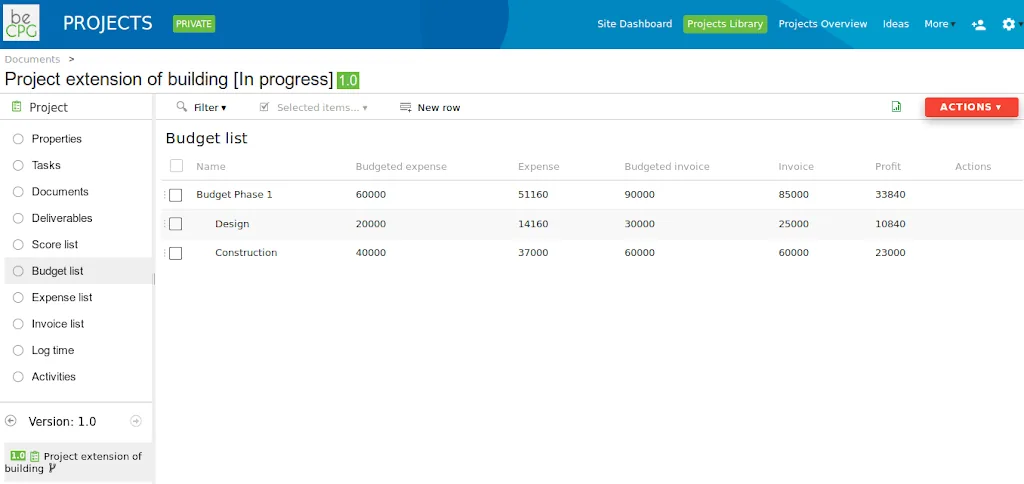Click the New row icon
This screenshot has height=484, width=1024.
[406, 107]
